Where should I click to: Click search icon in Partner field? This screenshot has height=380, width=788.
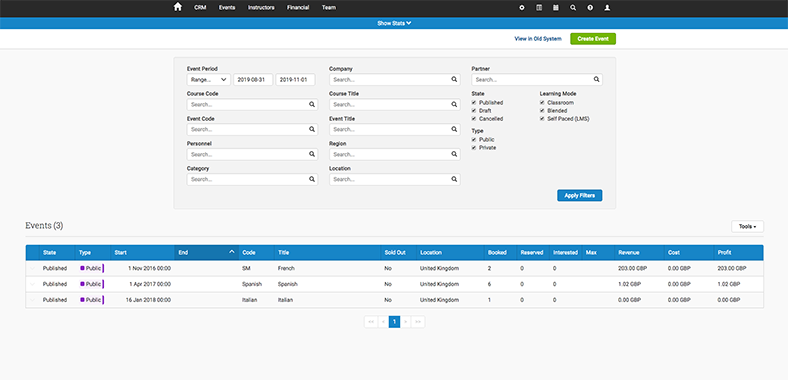point(596,79)
